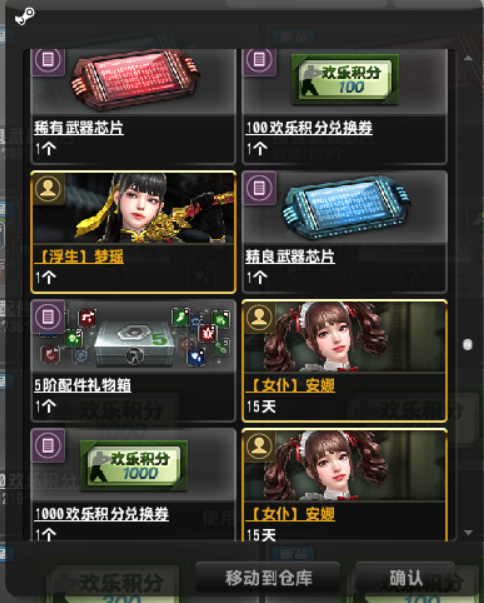Click the 5阶配件礼物箱 gift box image
Image resolution: width=484 pixels, height=603 pixels.
(x=133, y=337)
